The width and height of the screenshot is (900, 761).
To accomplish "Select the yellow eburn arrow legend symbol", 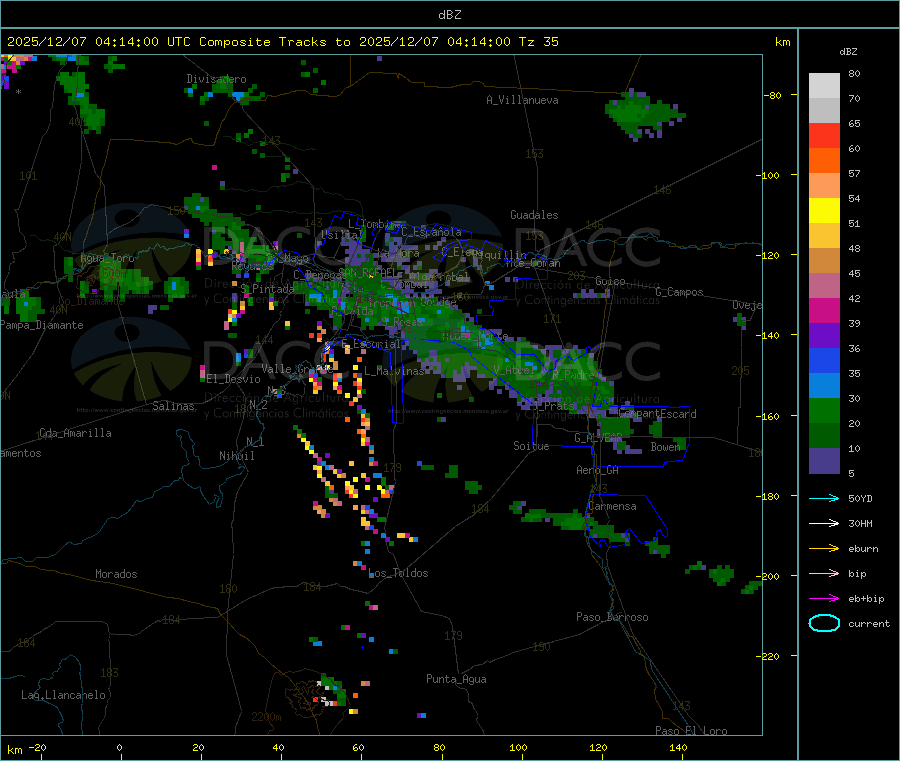I will click(x=824, y=549).
